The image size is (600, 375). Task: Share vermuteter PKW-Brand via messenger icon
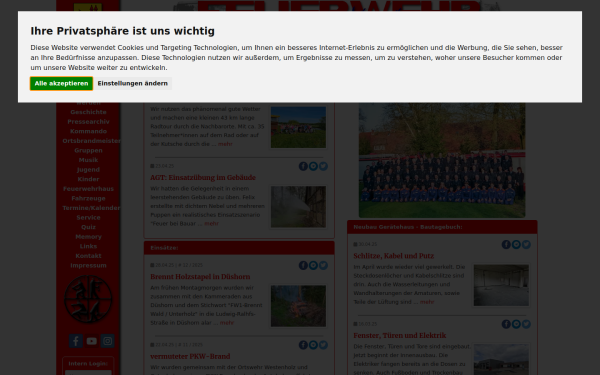click(313, 345)
